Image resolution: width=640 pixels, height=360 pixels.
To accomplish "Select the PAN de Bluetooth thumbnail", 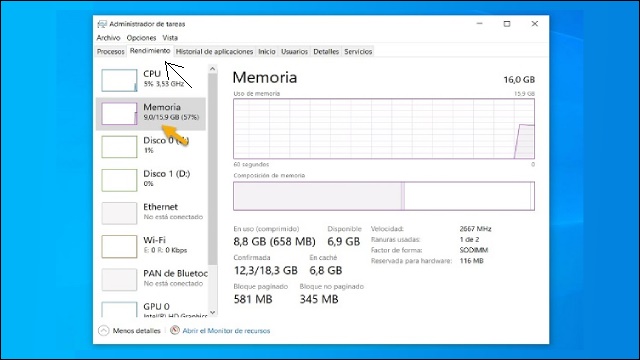I will 119,280.
